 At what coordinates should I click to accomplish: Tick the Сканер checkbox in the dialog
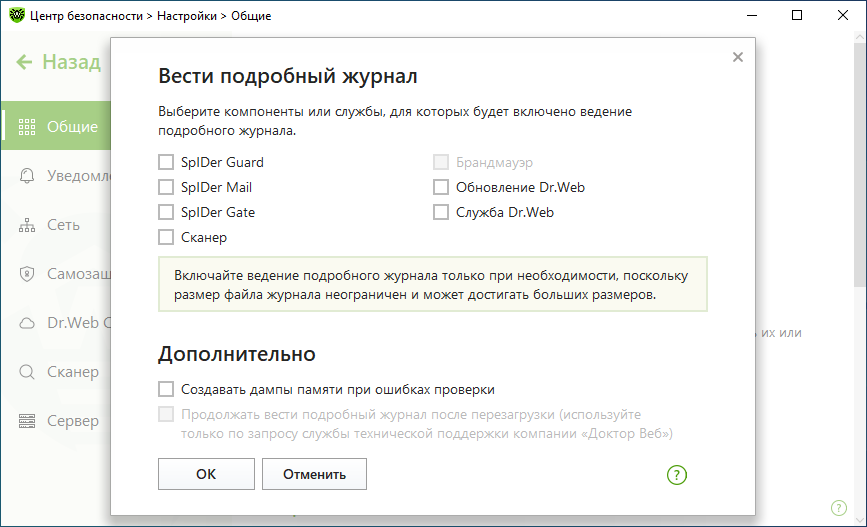point(166,237)
